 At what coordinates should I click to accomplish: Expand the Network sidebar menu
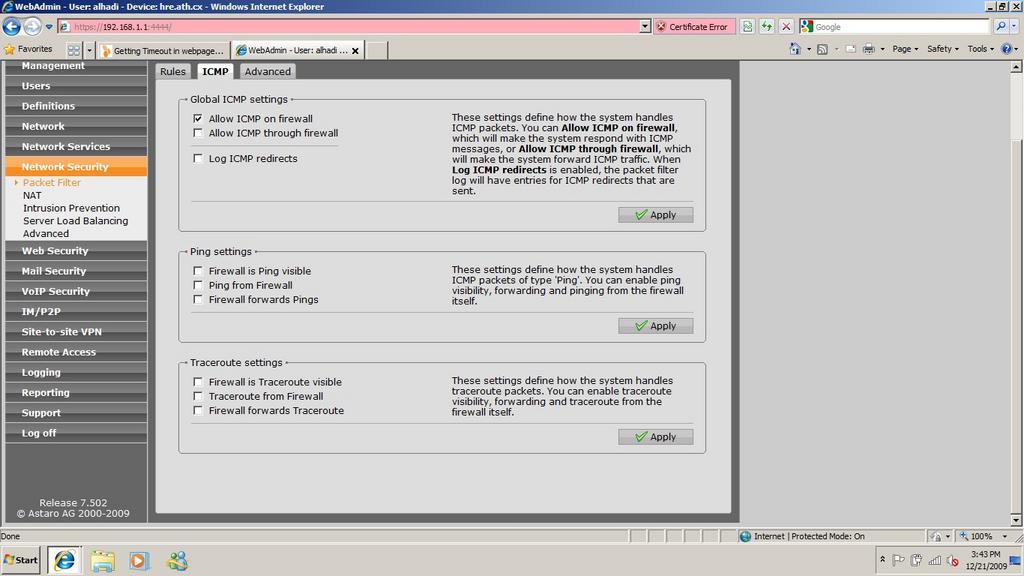(x=76, y=126)
